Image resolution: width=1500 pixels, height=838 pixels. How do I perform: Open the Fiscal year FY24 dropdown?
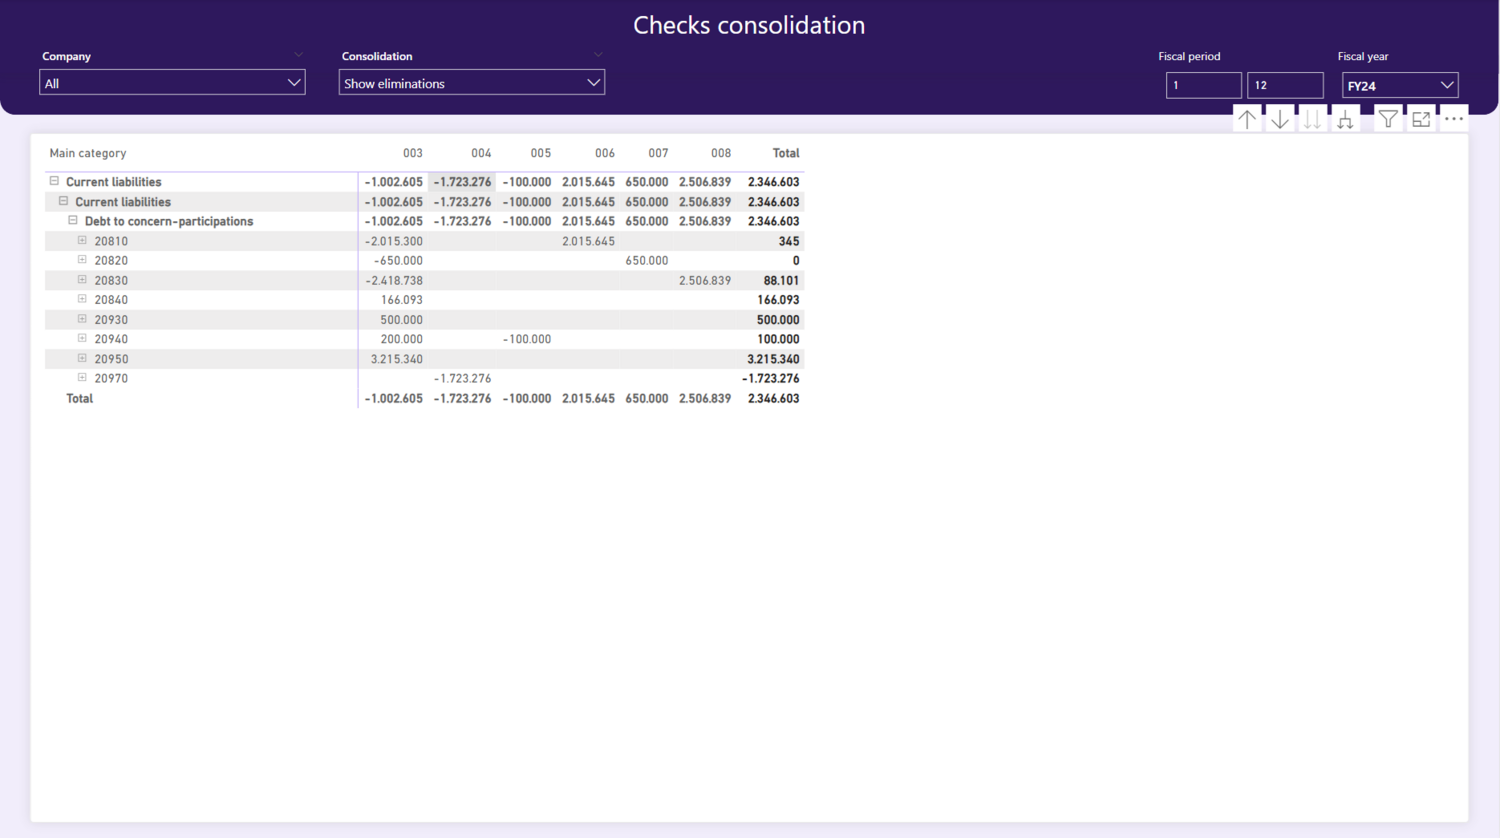coord(1400,85)
